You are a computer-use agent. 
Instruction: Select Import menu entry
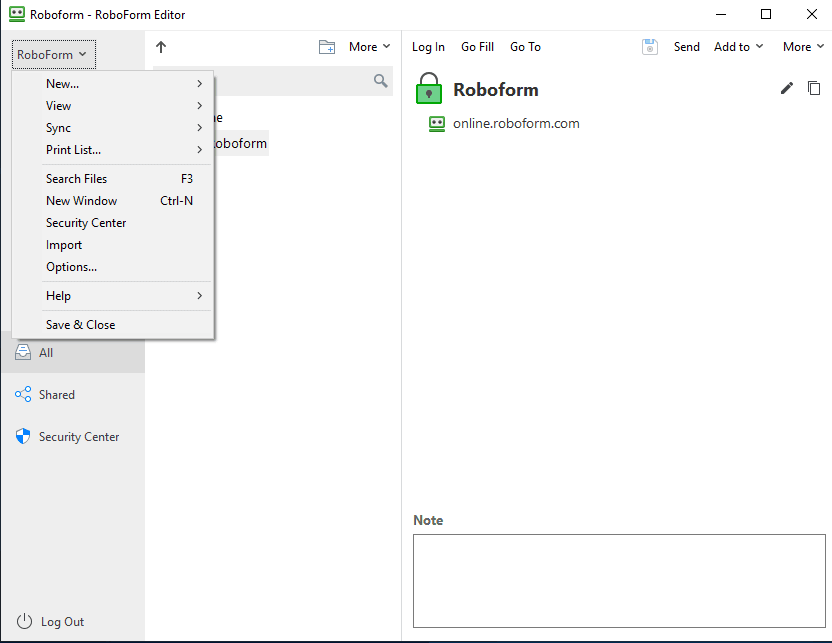(x=64, y=245)
